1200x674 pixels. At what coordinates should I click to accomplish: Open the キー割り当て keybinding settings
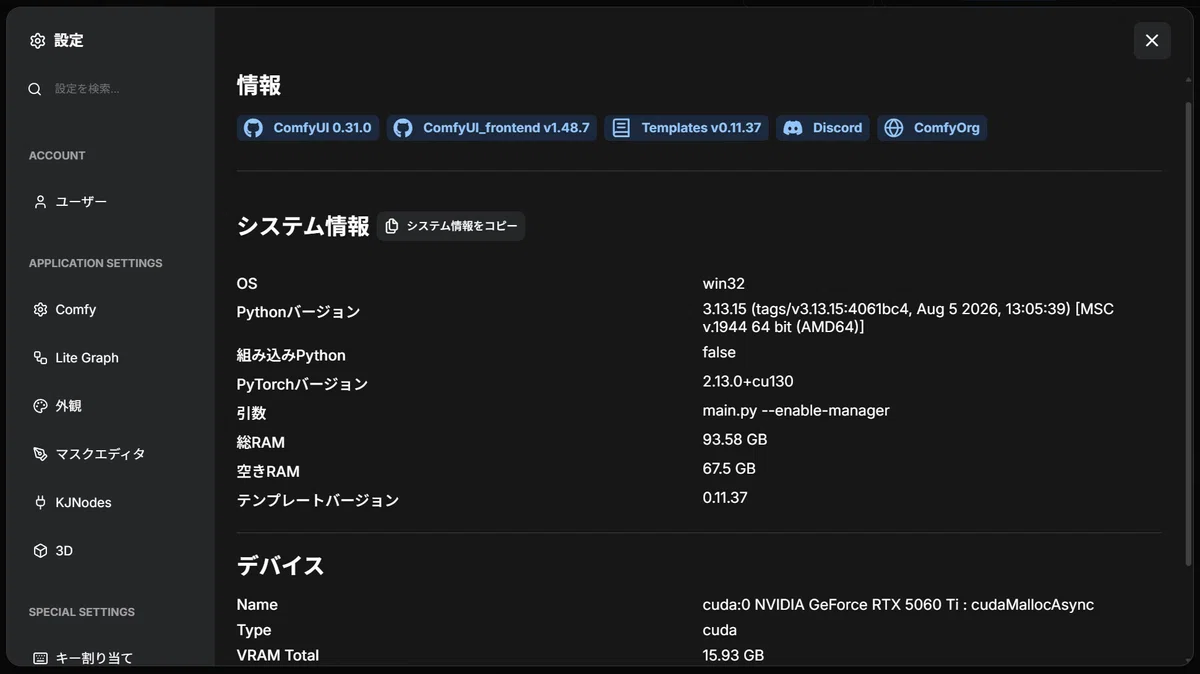point(110,658)
